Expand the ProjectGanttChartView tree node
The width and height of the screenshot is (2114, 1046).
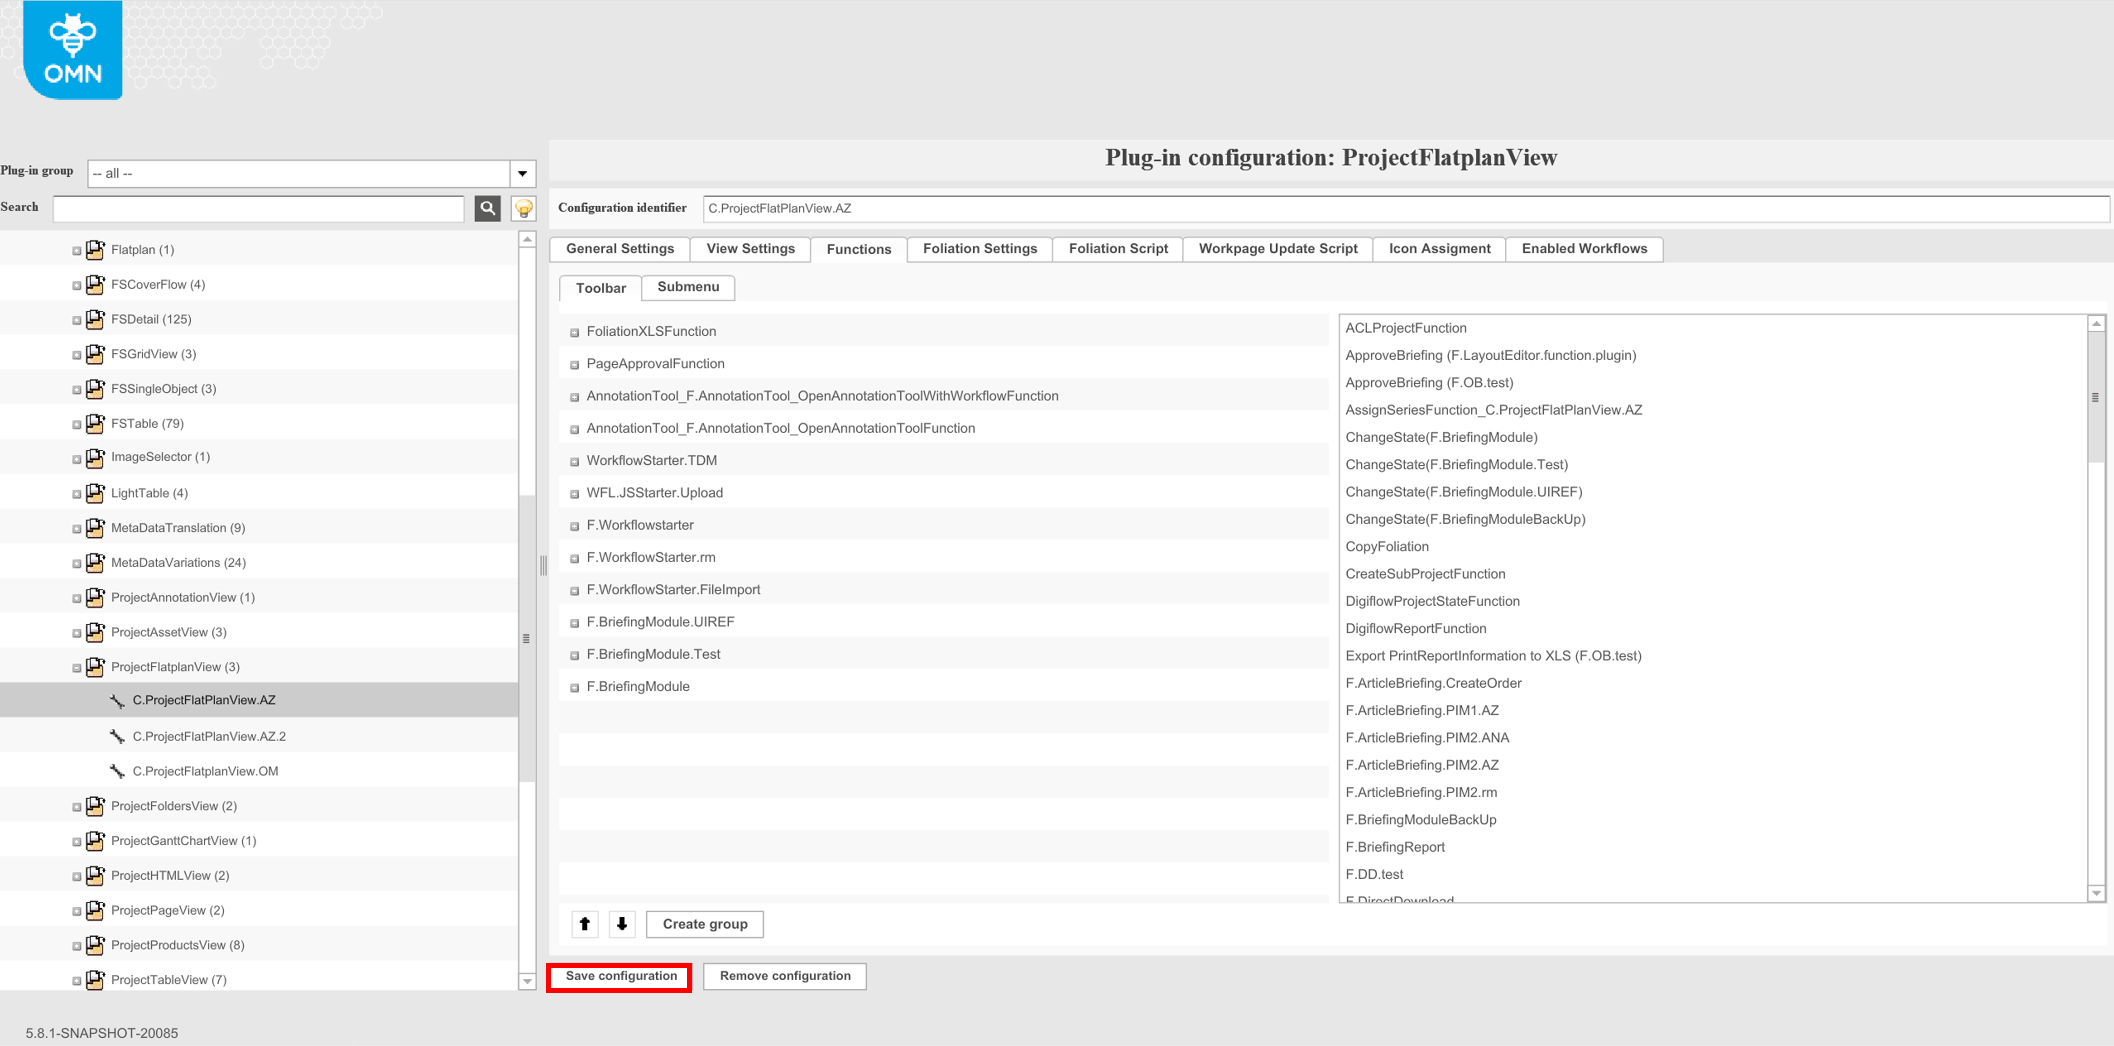(77, 842)
